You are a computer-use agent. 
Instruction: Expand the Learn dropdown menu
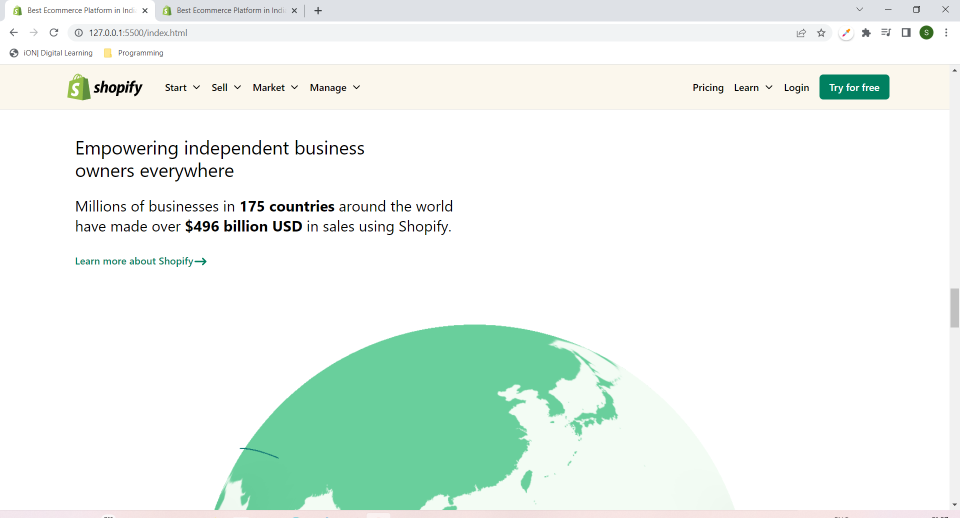click(x=753, y=88)
